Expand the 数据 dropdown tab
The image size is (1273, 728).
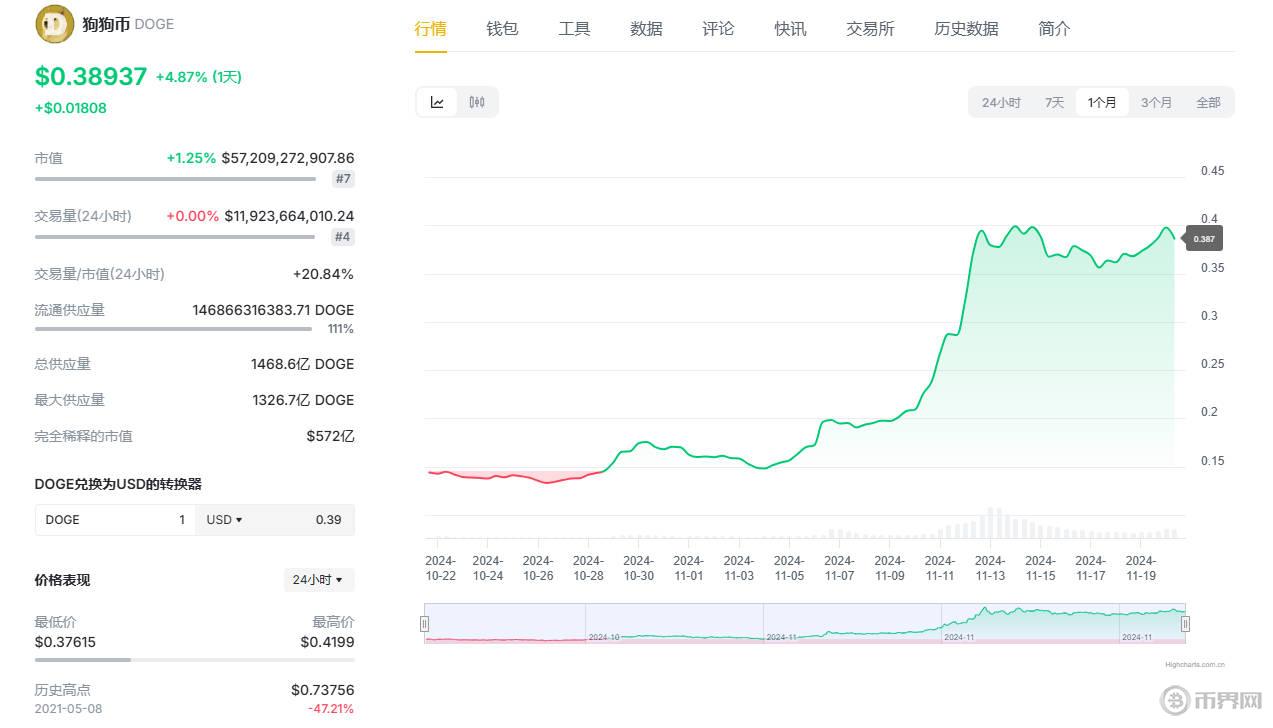(x=646, y=29)
